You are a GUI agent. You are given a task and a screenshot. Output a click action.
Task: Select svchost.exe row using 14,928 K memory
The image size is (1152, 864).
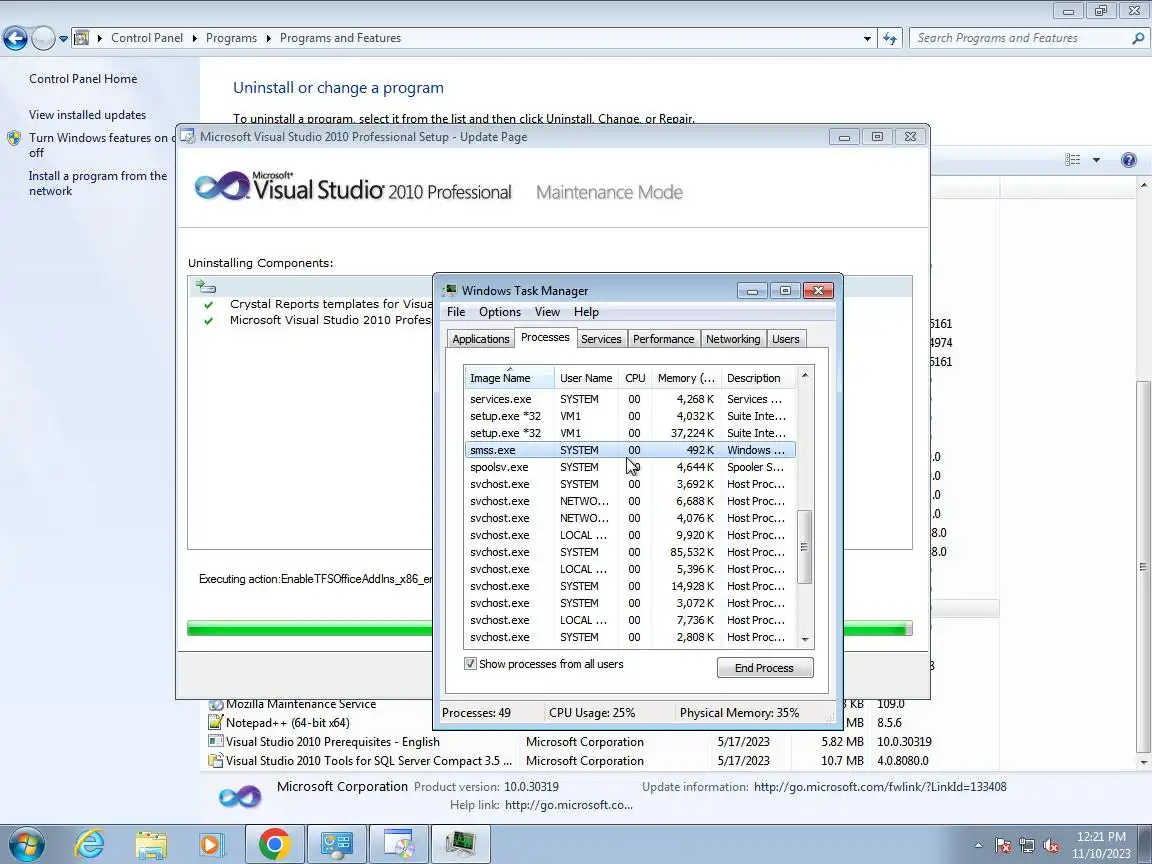(630, 586)
